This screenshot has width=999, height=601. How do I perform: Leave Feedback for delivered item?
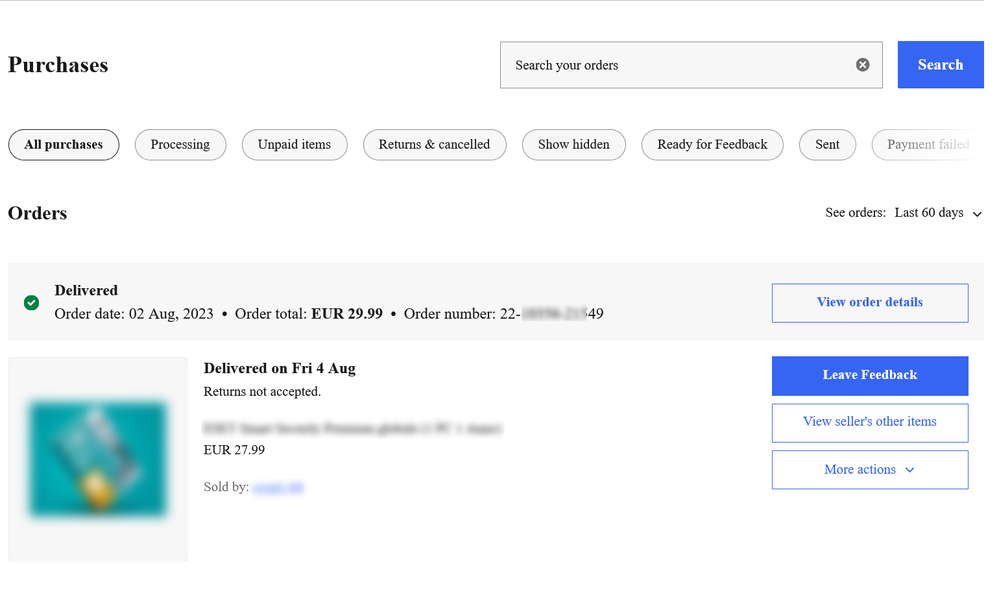click(869, 376)
